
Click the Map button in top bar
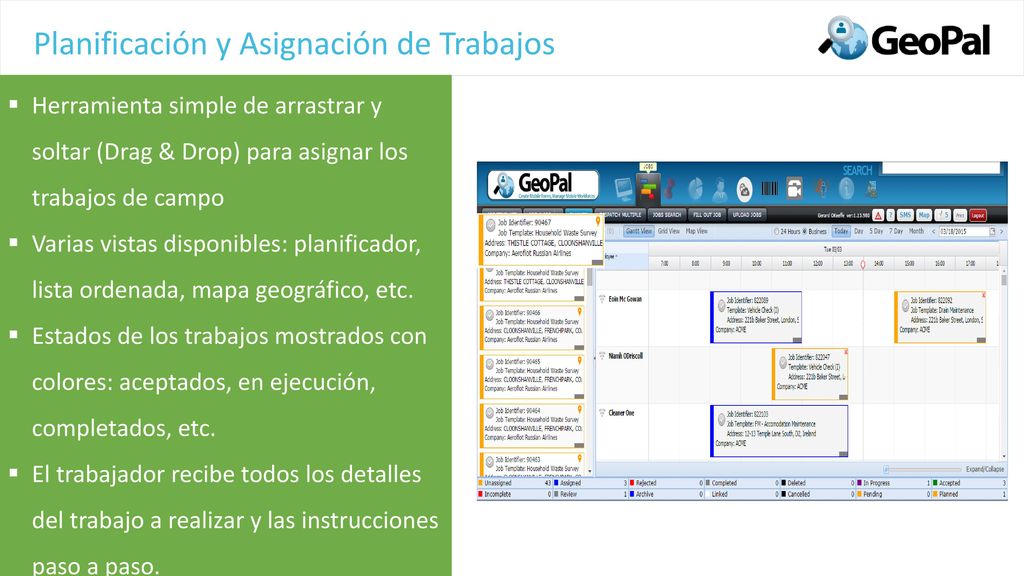tap(924, 215)
